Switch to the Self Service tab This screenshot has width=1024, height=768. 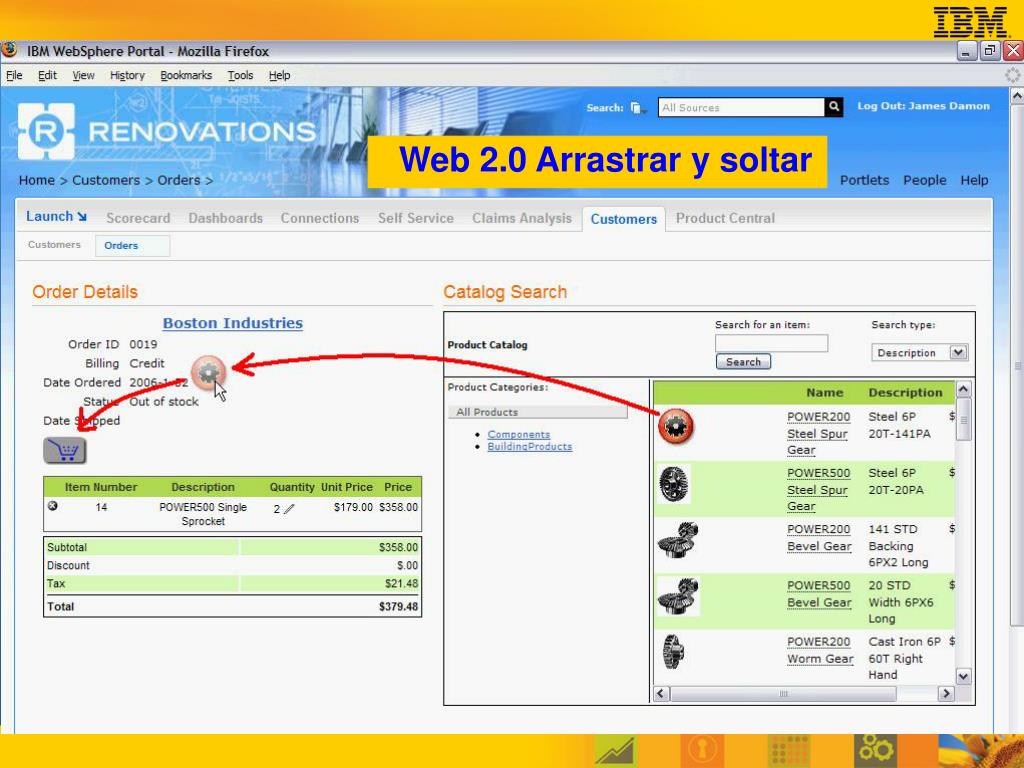[x=415, y=218]
